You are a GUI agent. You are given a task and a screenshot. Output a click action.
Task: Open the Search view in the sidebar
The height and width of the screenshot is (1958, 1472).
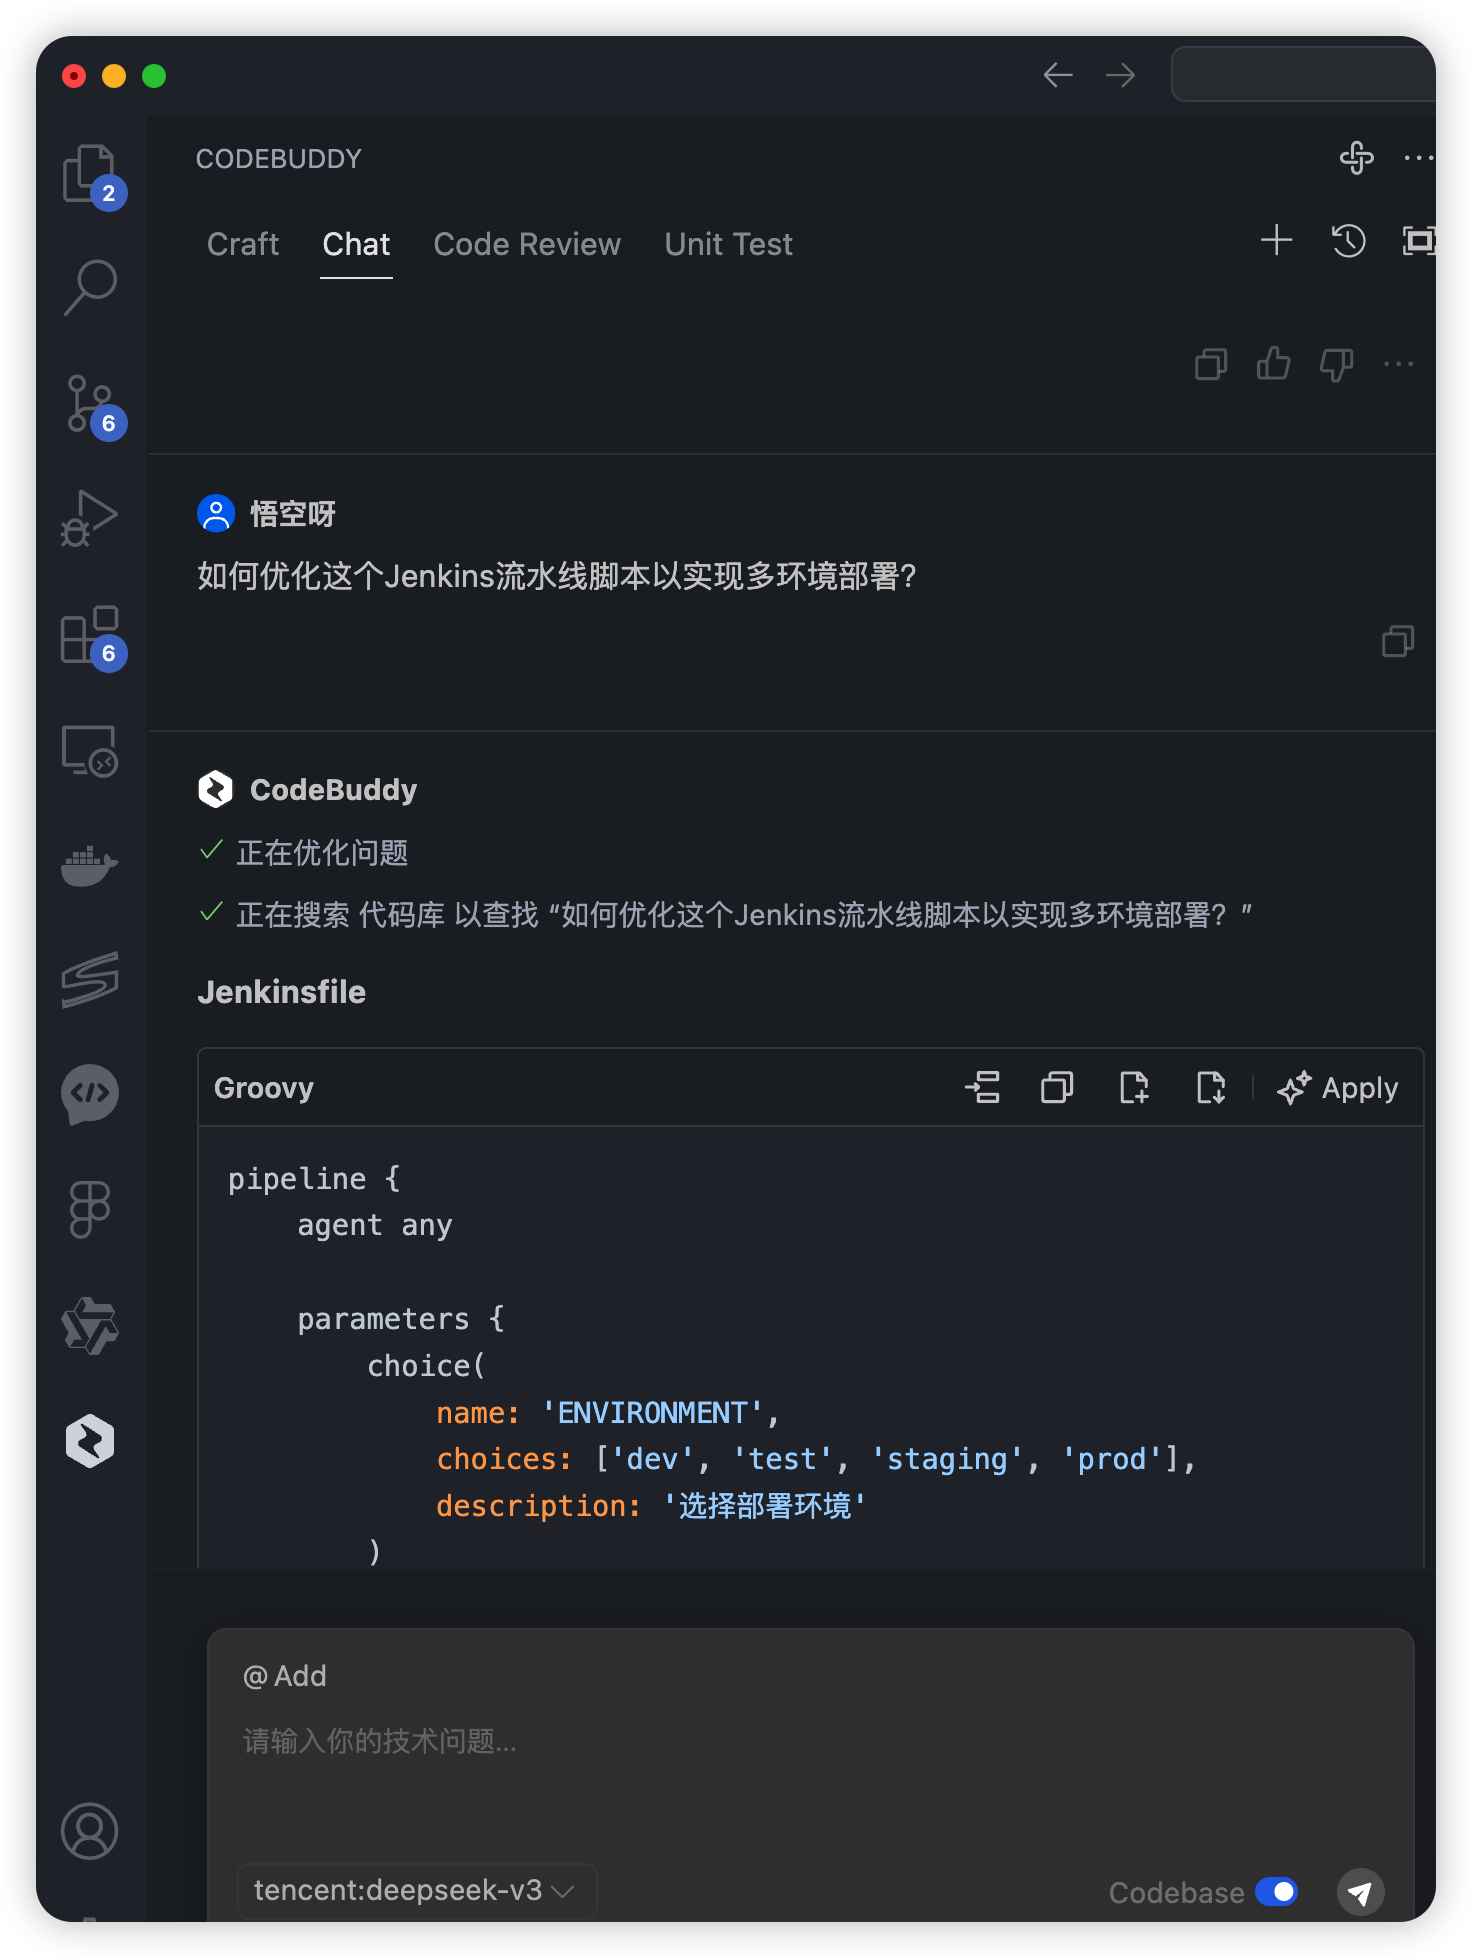coord(90,287)
